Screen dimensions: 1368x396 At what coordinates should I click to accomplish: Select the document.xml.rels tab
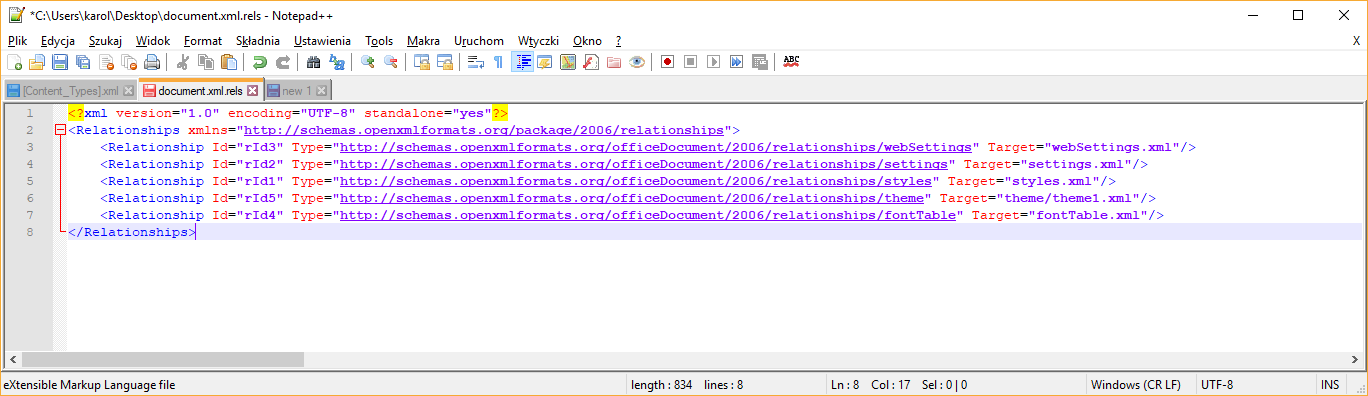pos(201,91)
